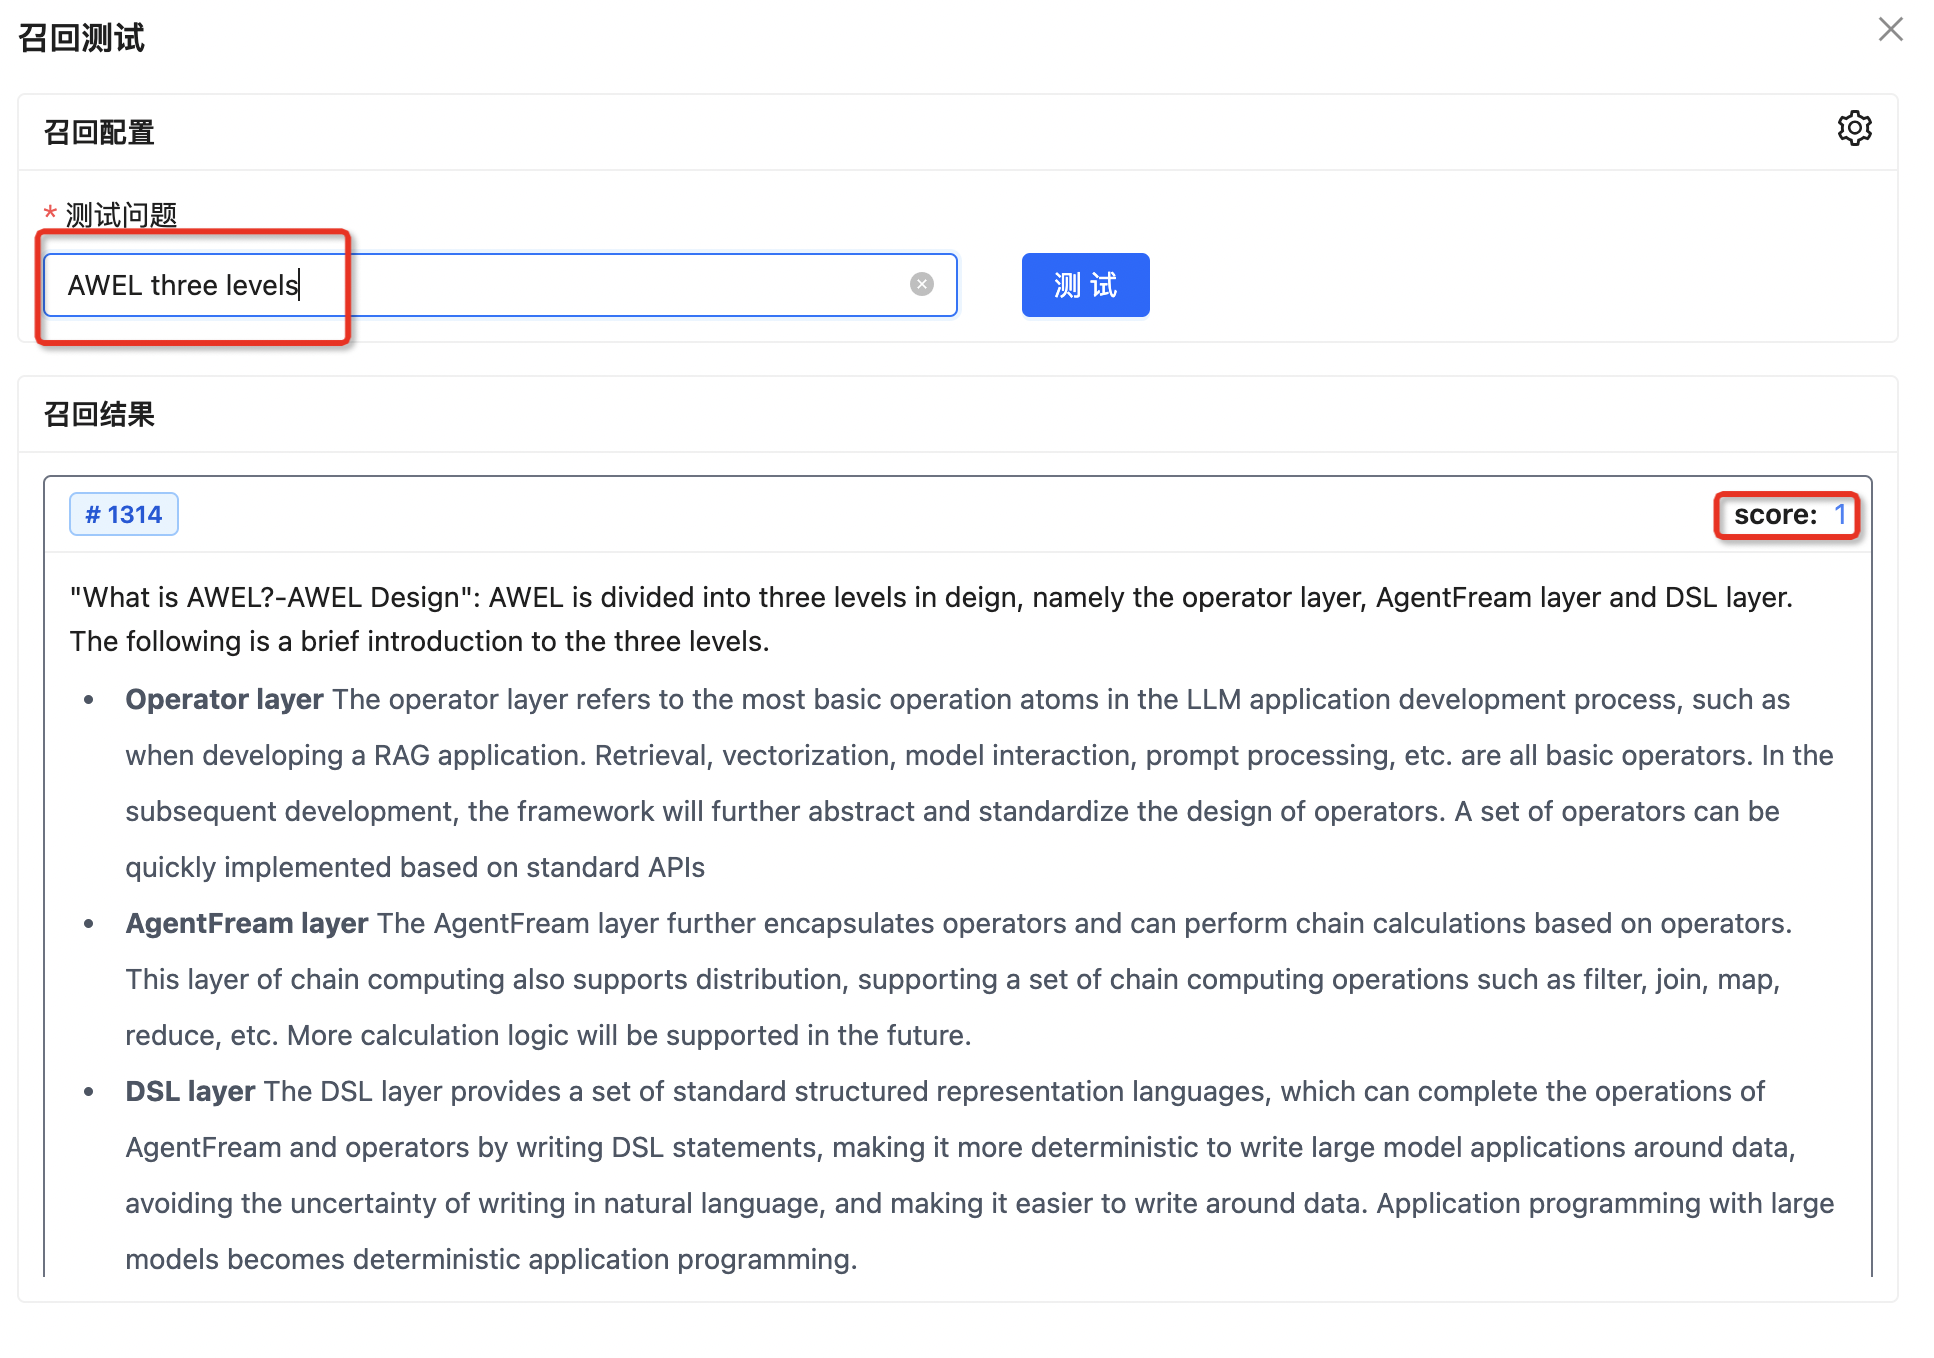
Task: Open recall settings gear icon
Action: [1854, 129]
